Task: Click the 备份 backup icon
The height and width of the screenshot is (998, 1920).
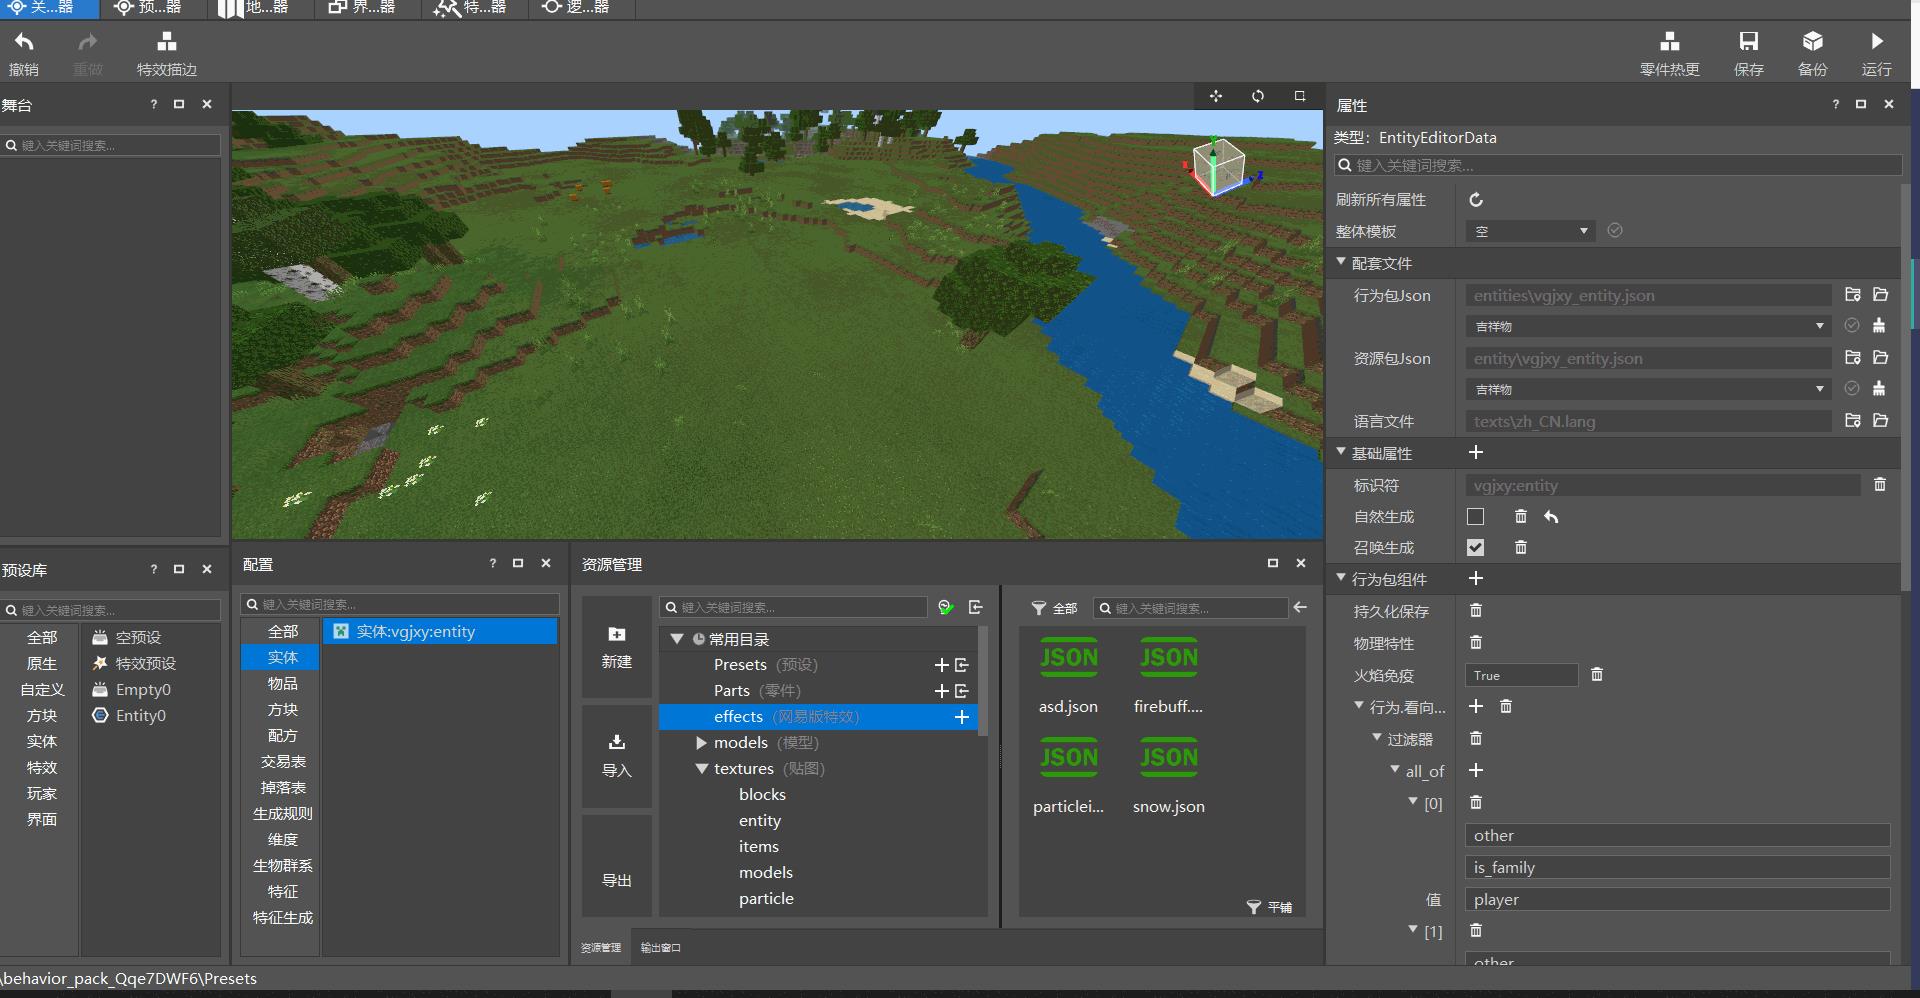Action: pos(1812,53)
